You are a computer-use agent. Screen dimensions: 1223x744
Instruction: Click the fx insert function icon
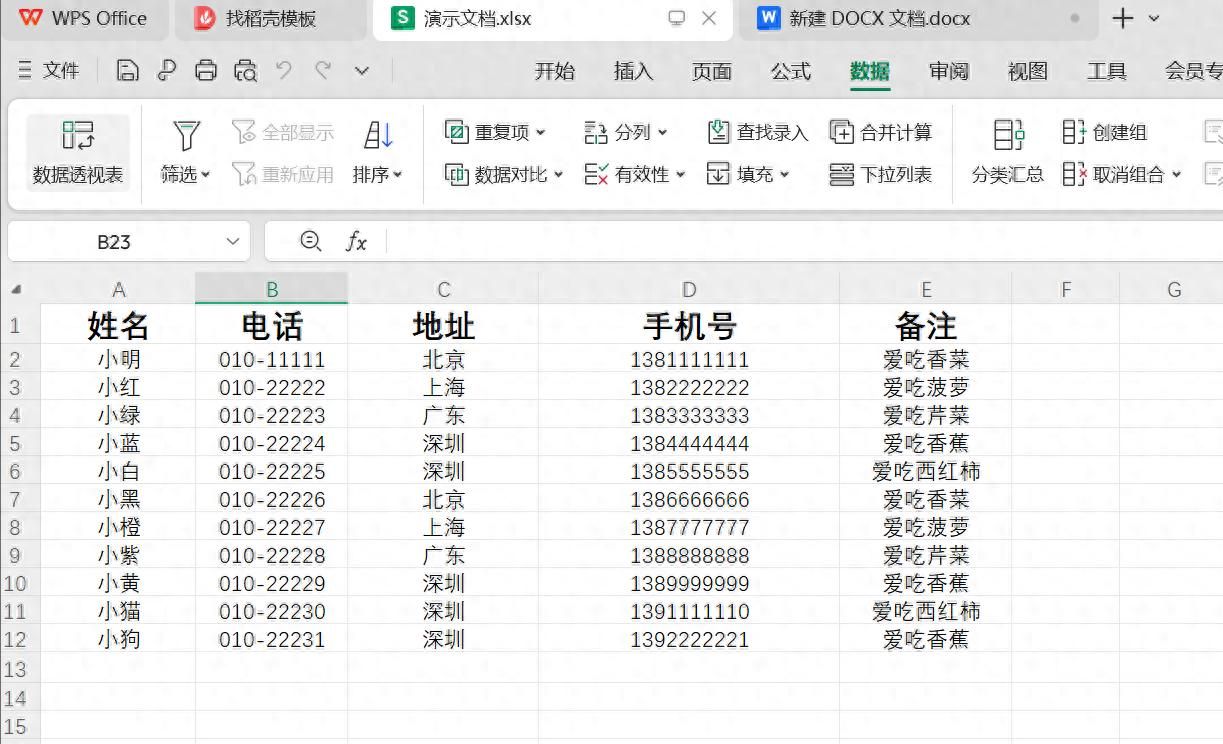click(x=356, y=241)
